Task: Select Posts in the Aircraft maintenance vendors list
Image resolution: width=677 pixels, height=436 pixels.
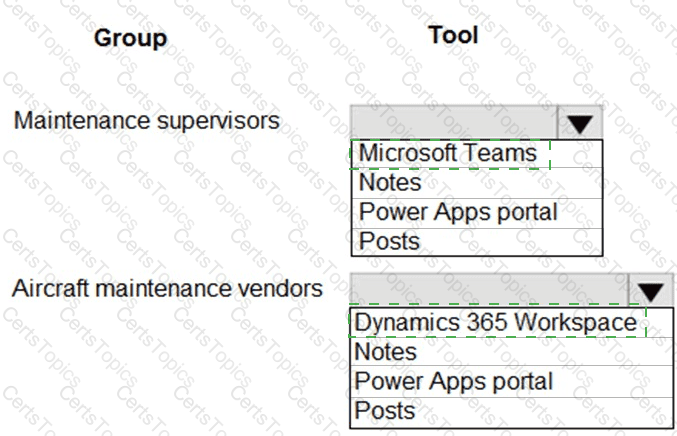Action: coord(385,411)
